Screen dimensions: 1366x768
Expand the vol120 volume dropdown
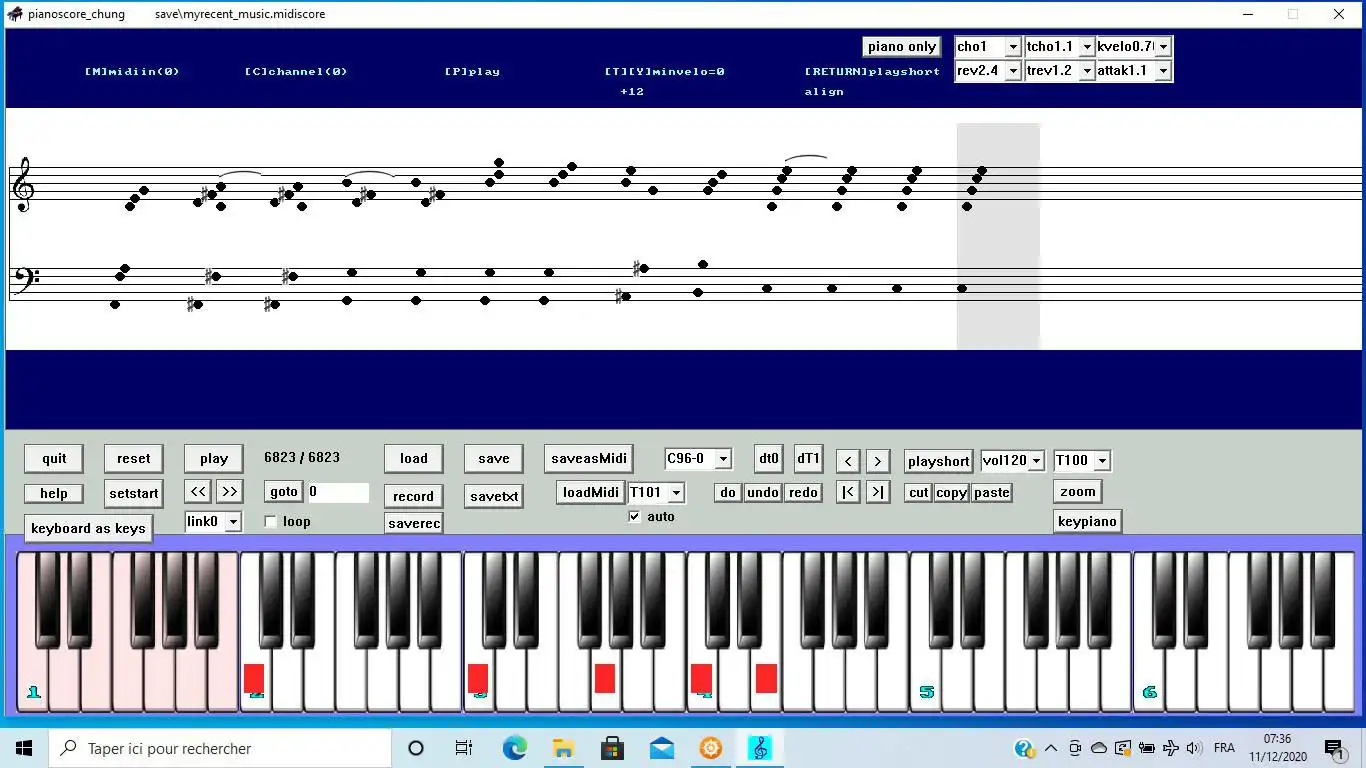point(1036,461)
